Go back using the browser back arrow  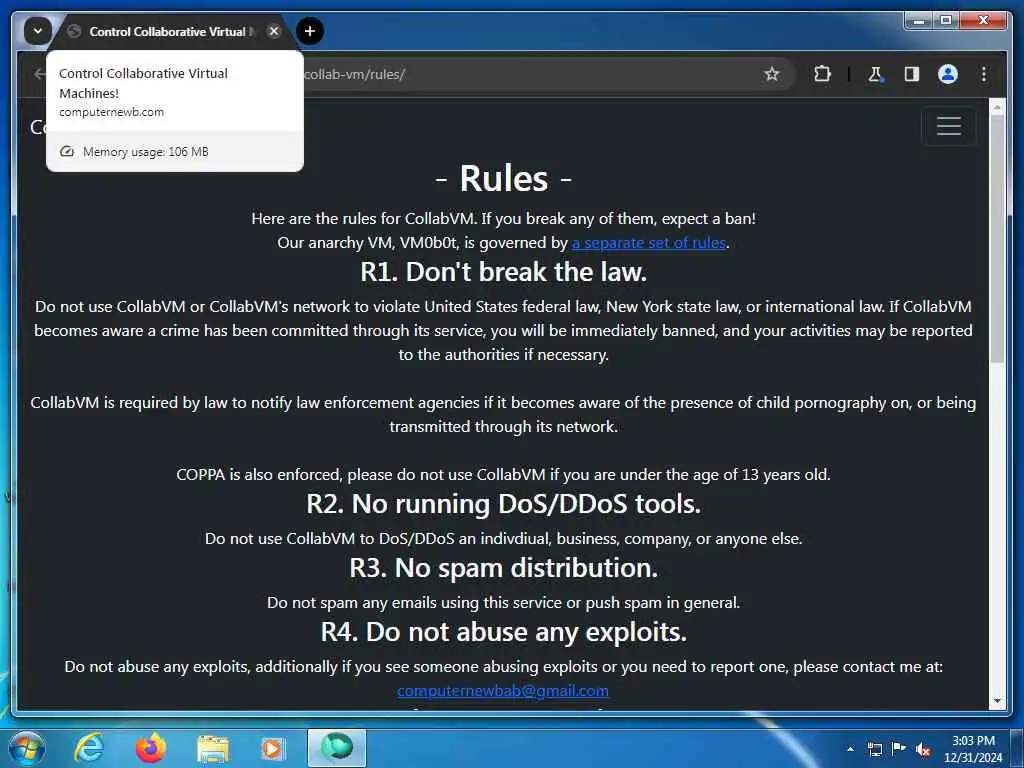click(x=39, y=74)
